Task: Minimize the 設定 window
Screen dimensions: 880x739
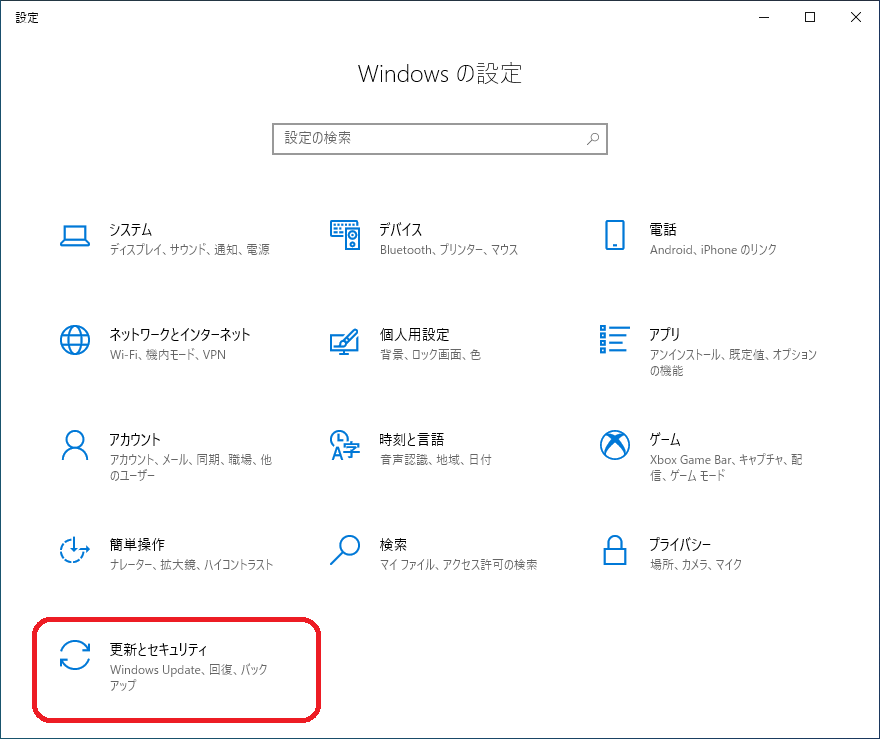Action: 764,17
